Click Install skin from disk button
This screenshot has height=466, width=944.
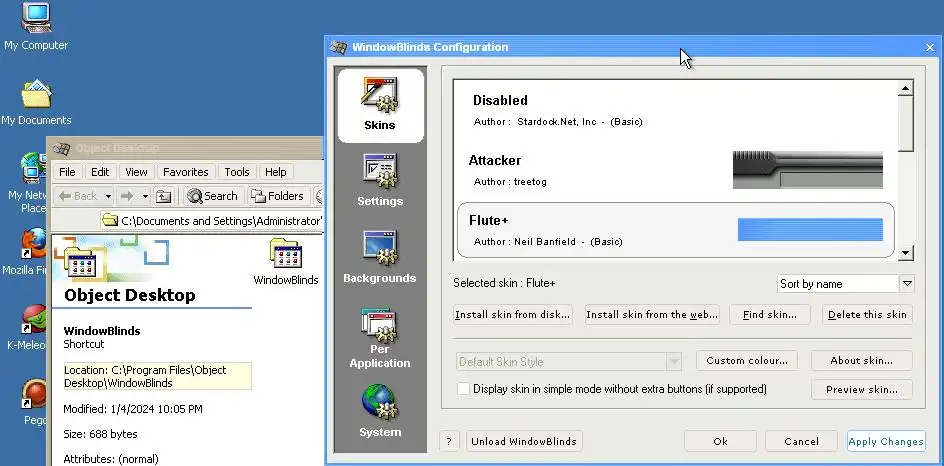coord(512,315)
